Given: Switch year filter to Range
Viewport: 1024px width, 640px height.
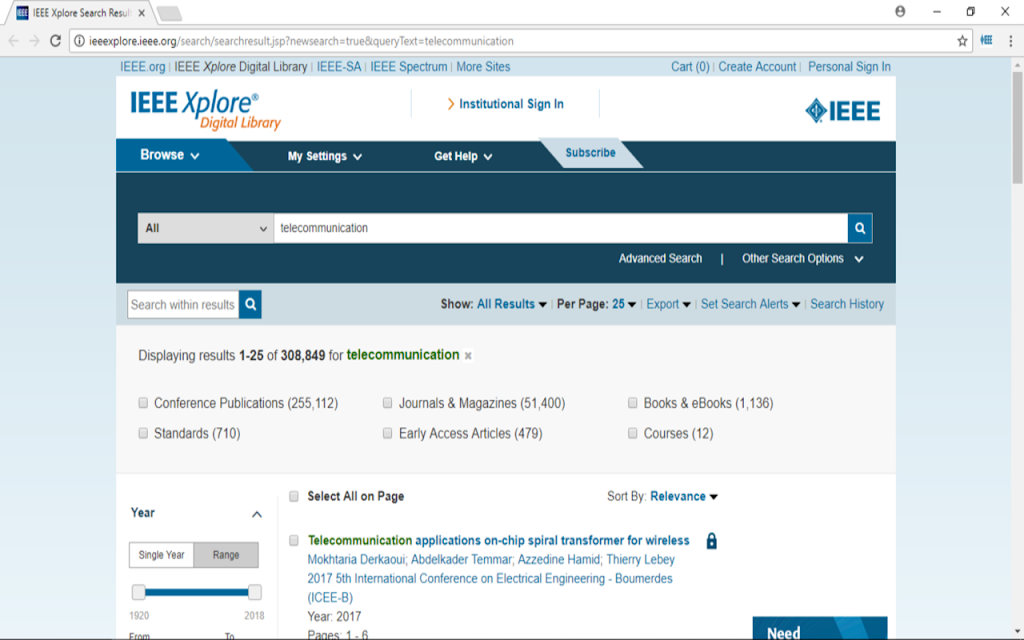Looking at the screenshot, I should [x=226, y=555].
